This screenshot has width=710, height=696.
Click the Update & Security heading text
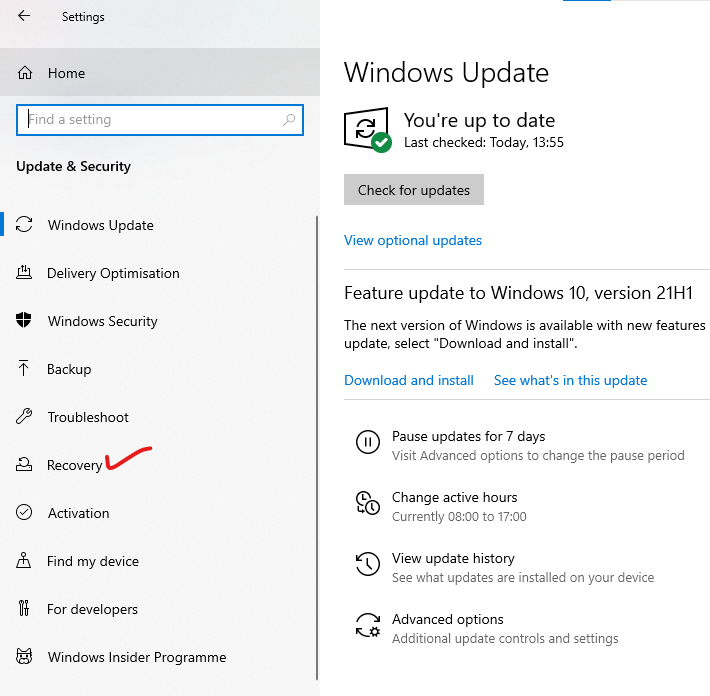pyautogui.click(x=73, y=167)
